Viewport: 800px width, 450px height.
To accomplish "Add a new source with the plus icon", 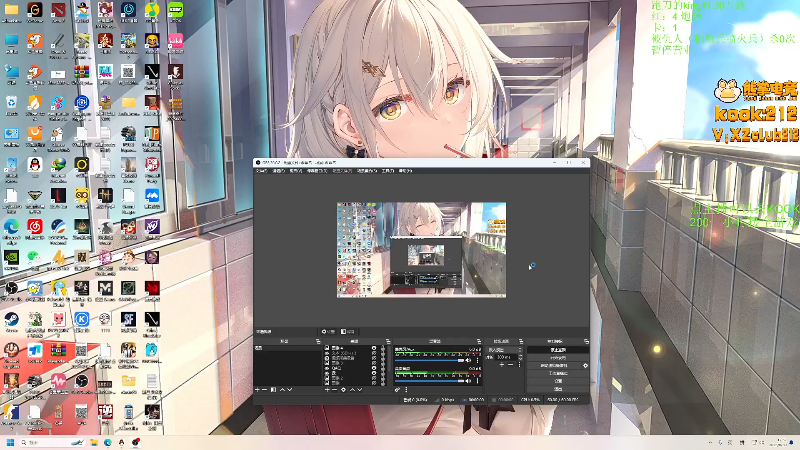I will click(327, 390).
